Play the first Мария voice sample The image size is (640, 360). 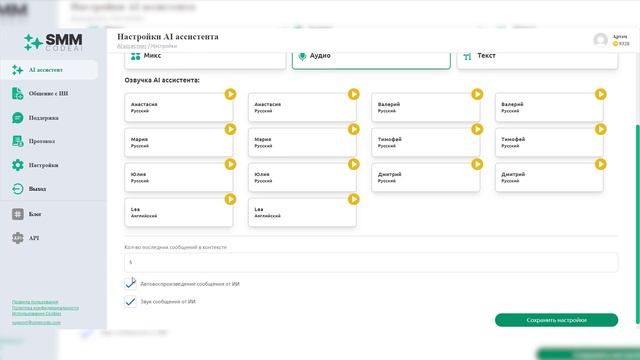point(230,129)
